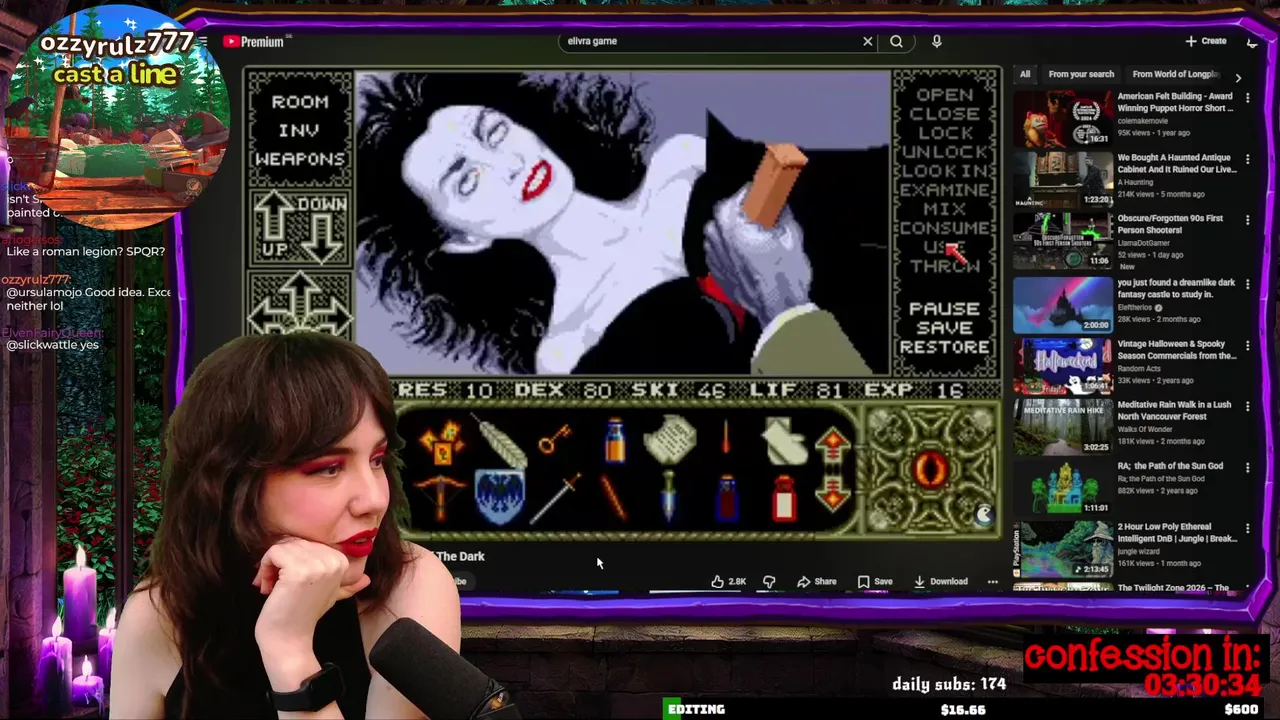Choose the OPEN verb in the game
The image size is (1280, 720).
point(944,95)
